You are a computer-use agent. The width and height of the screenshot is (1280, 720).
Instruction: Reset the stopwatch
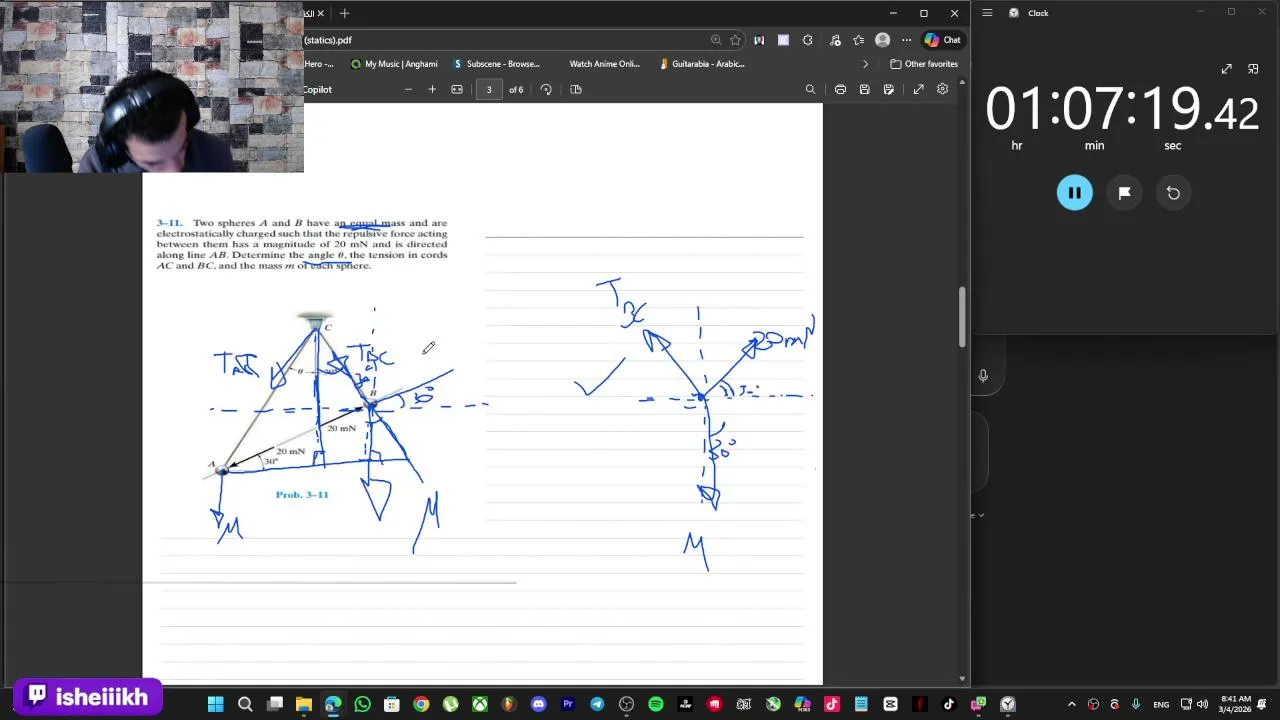coord(1173,193)
